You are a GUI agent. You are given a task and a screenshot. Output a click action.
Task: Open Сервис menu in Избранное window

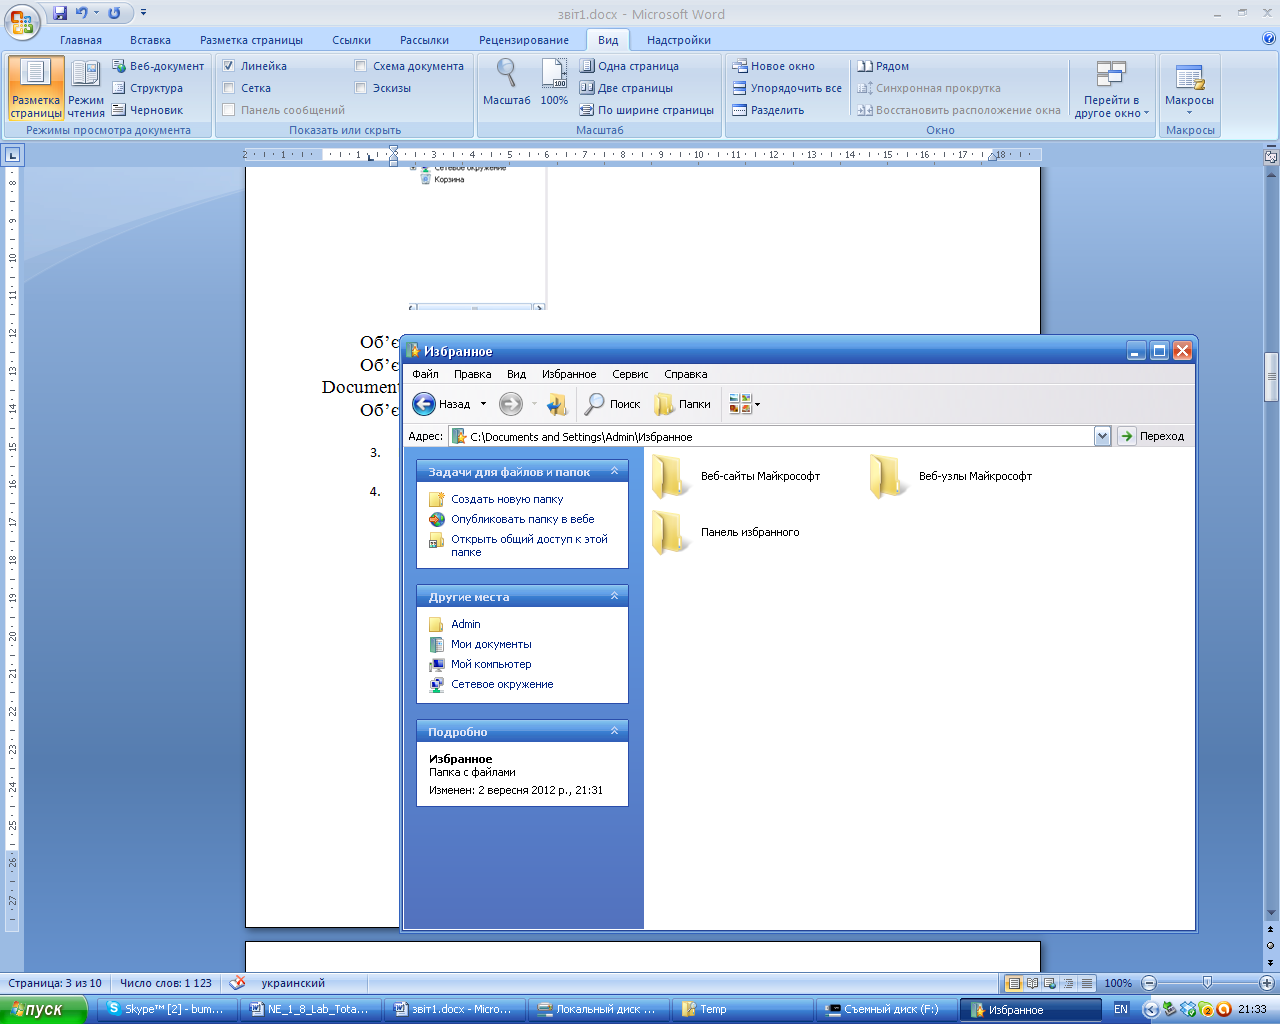(x=630, y=374)
